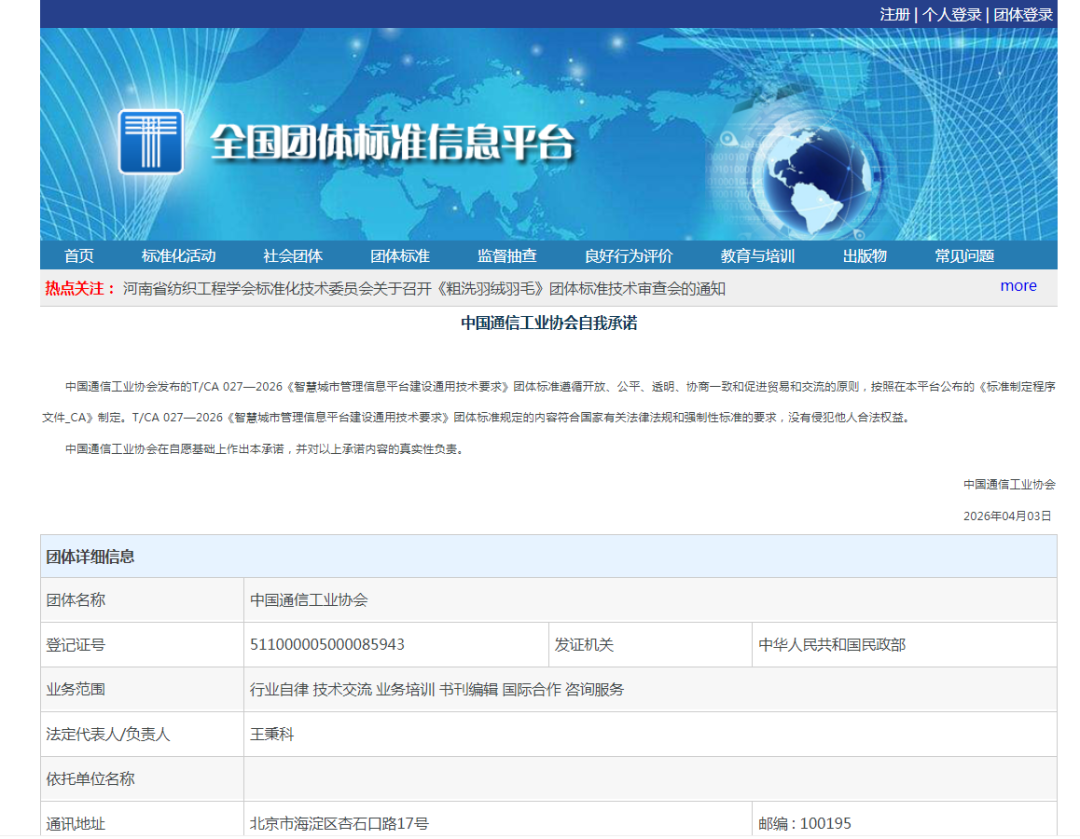Select the 教育与培训 menu item
Viewport: 1080px width, 839px height.
758,256
